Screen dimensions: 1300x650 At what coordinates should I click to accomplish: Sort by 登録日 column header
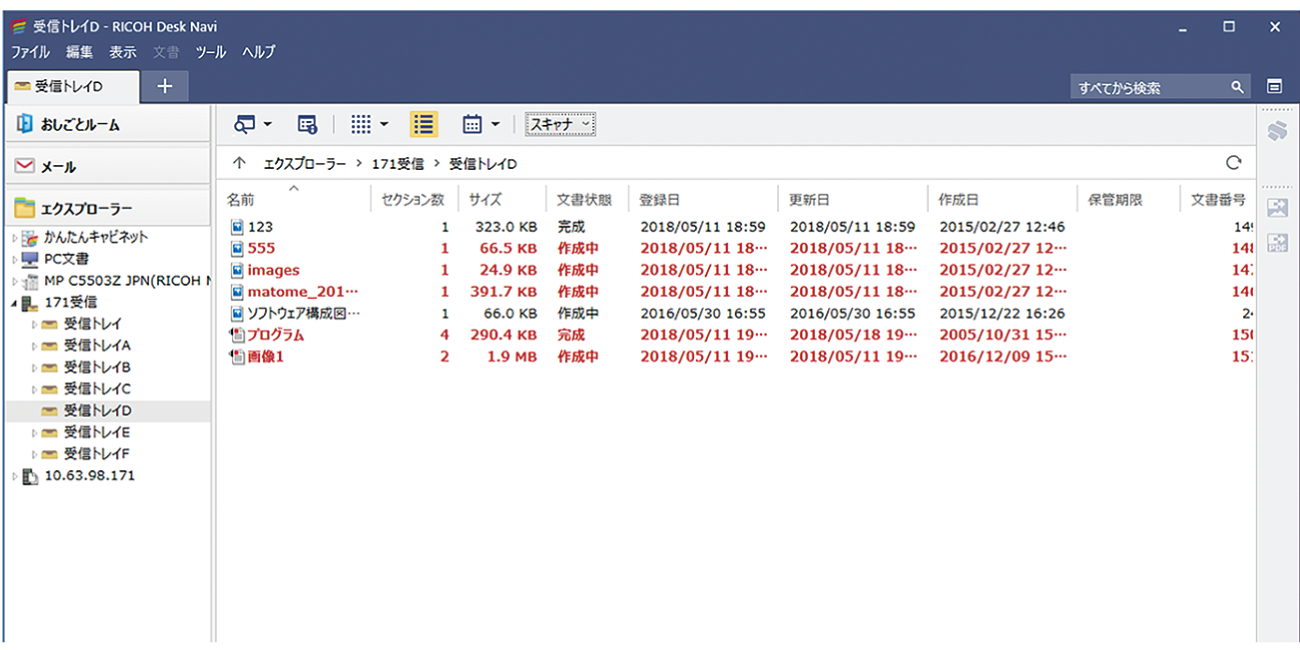703,199
